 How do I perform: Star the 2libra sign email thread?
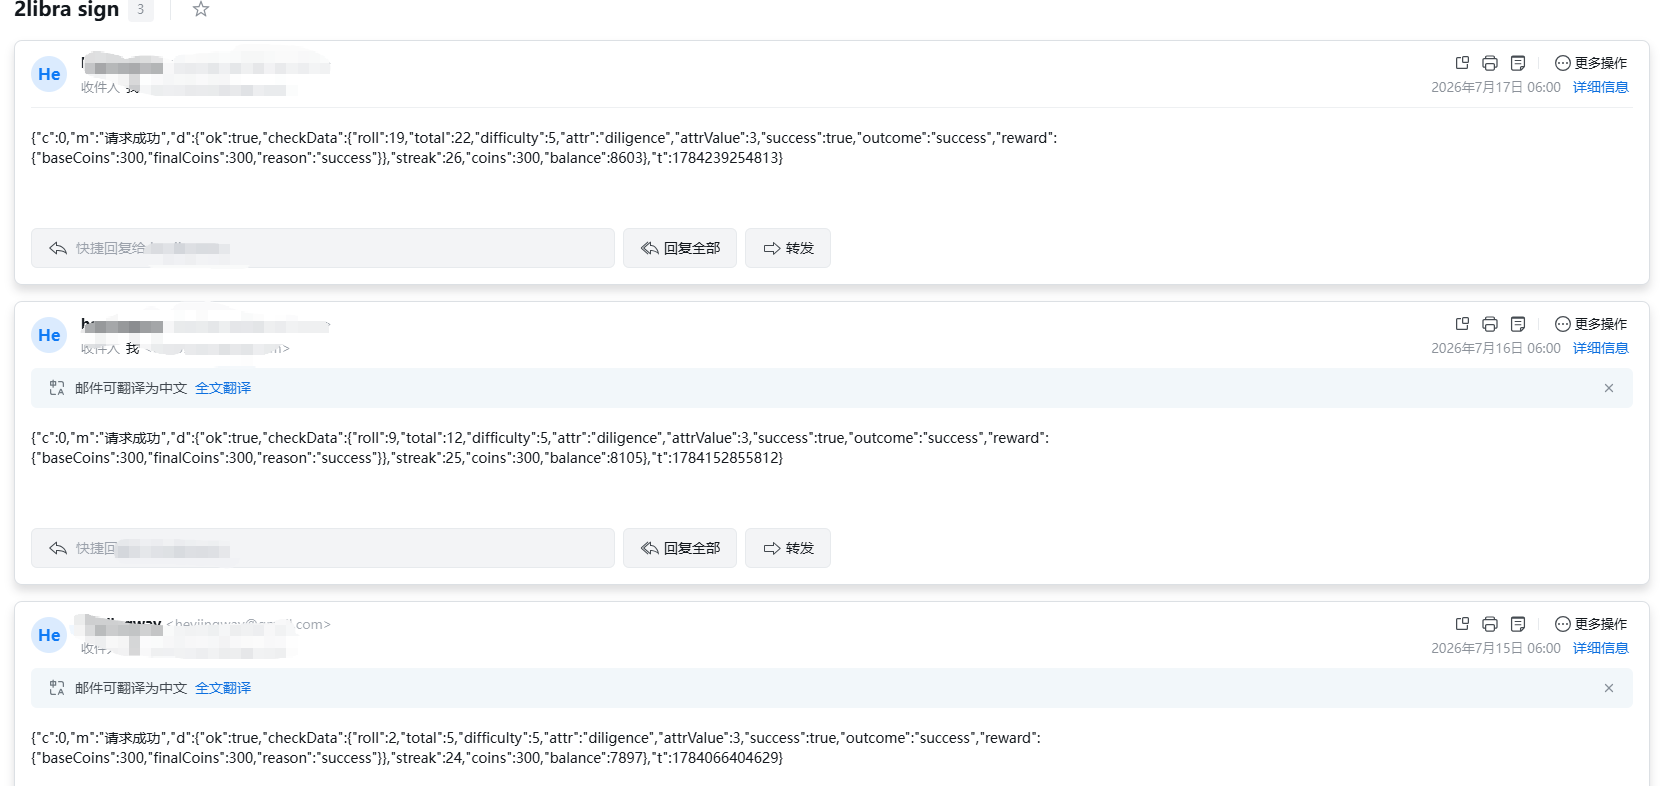pos(201,9)
